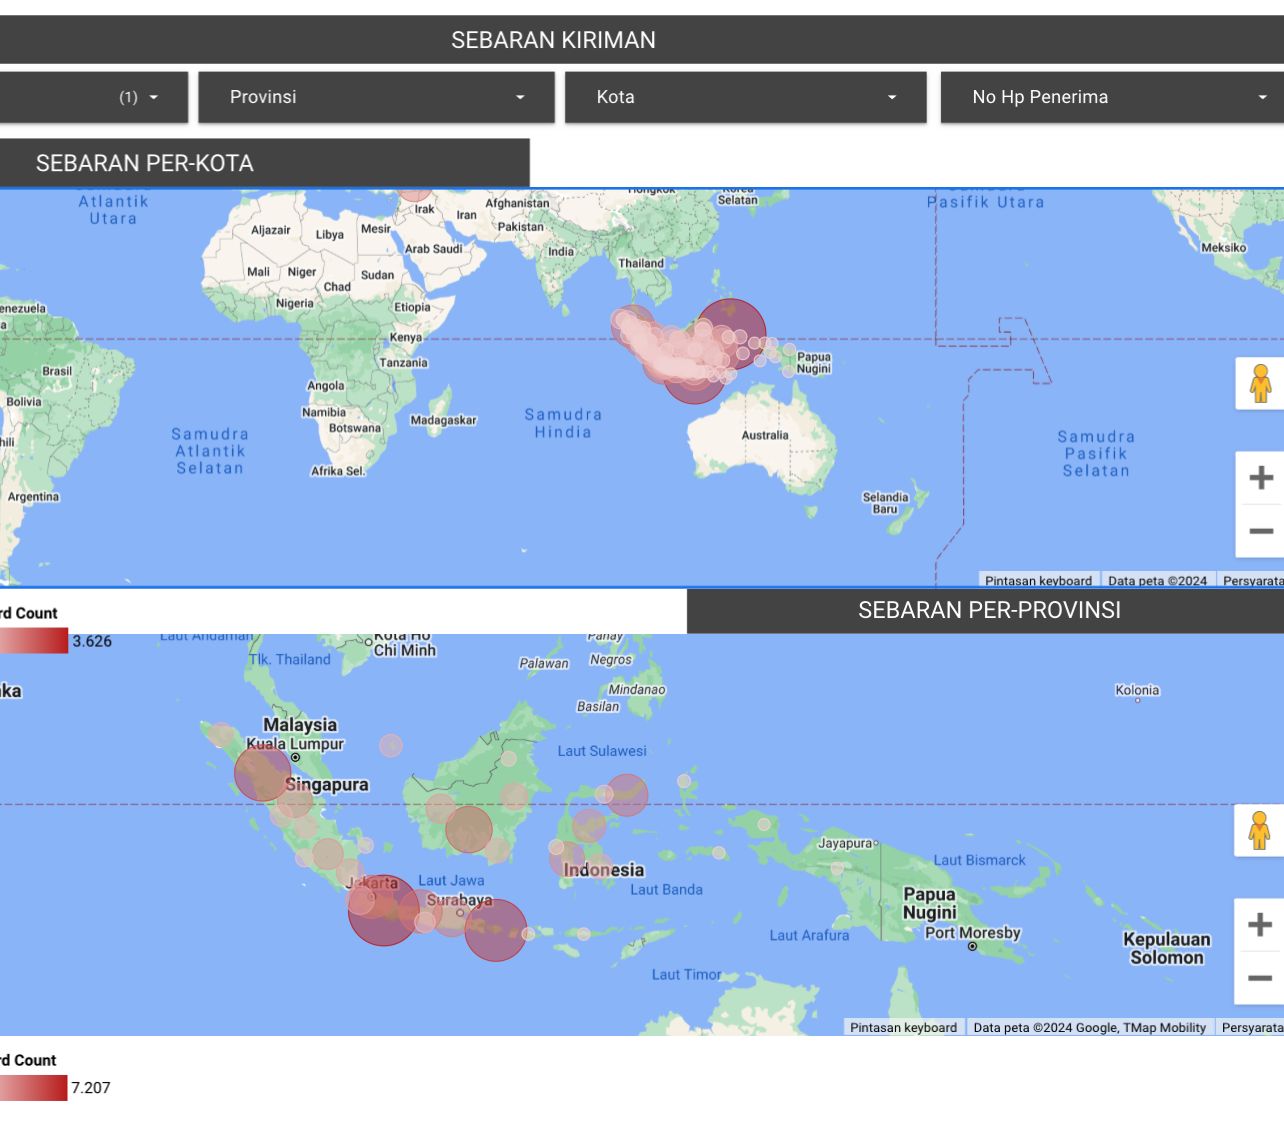
Task: Click Pintasan keyboard on the top map
Action: (1037, 580)
